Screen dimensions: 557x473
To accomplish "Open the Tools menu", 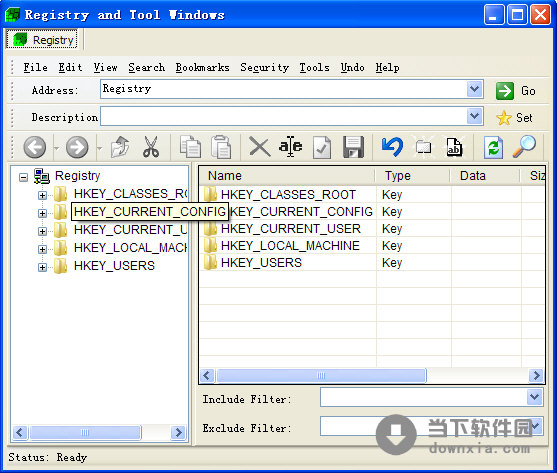I will pyautogui.click(x=314, y=67).
